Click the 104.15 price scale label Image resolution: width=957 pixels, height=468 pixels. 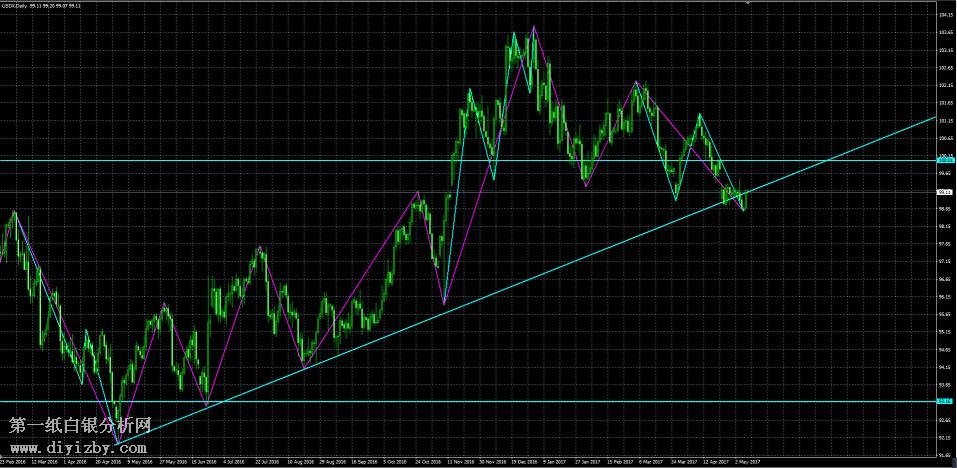point(947,15)
